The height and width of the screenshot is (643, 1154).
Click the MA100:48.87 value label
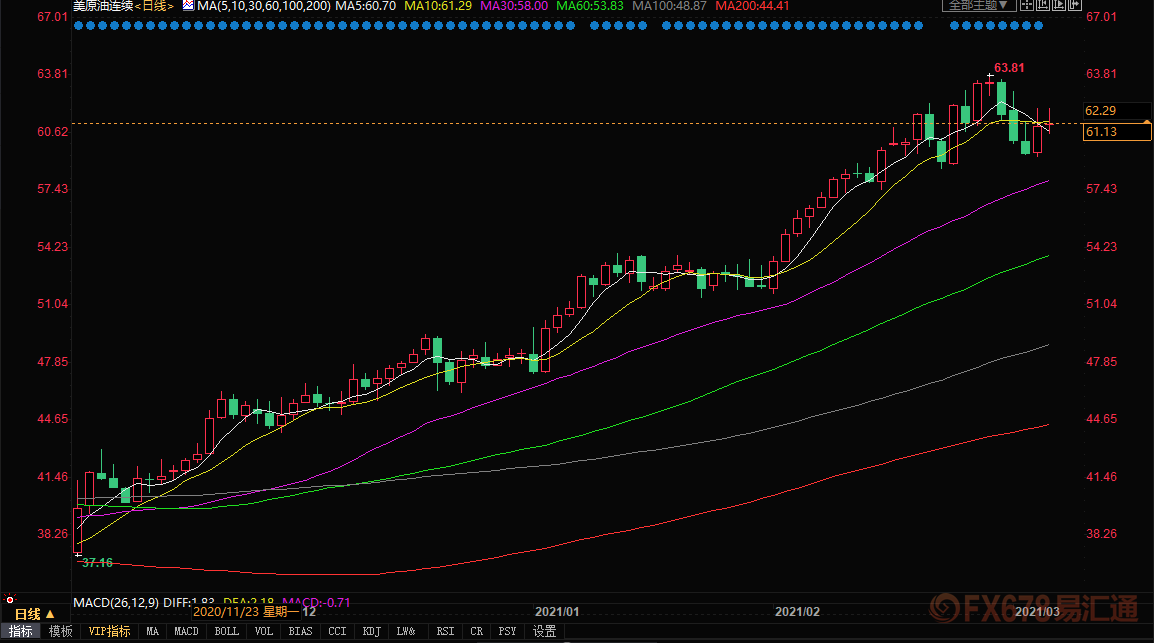[x=670, y=5]
